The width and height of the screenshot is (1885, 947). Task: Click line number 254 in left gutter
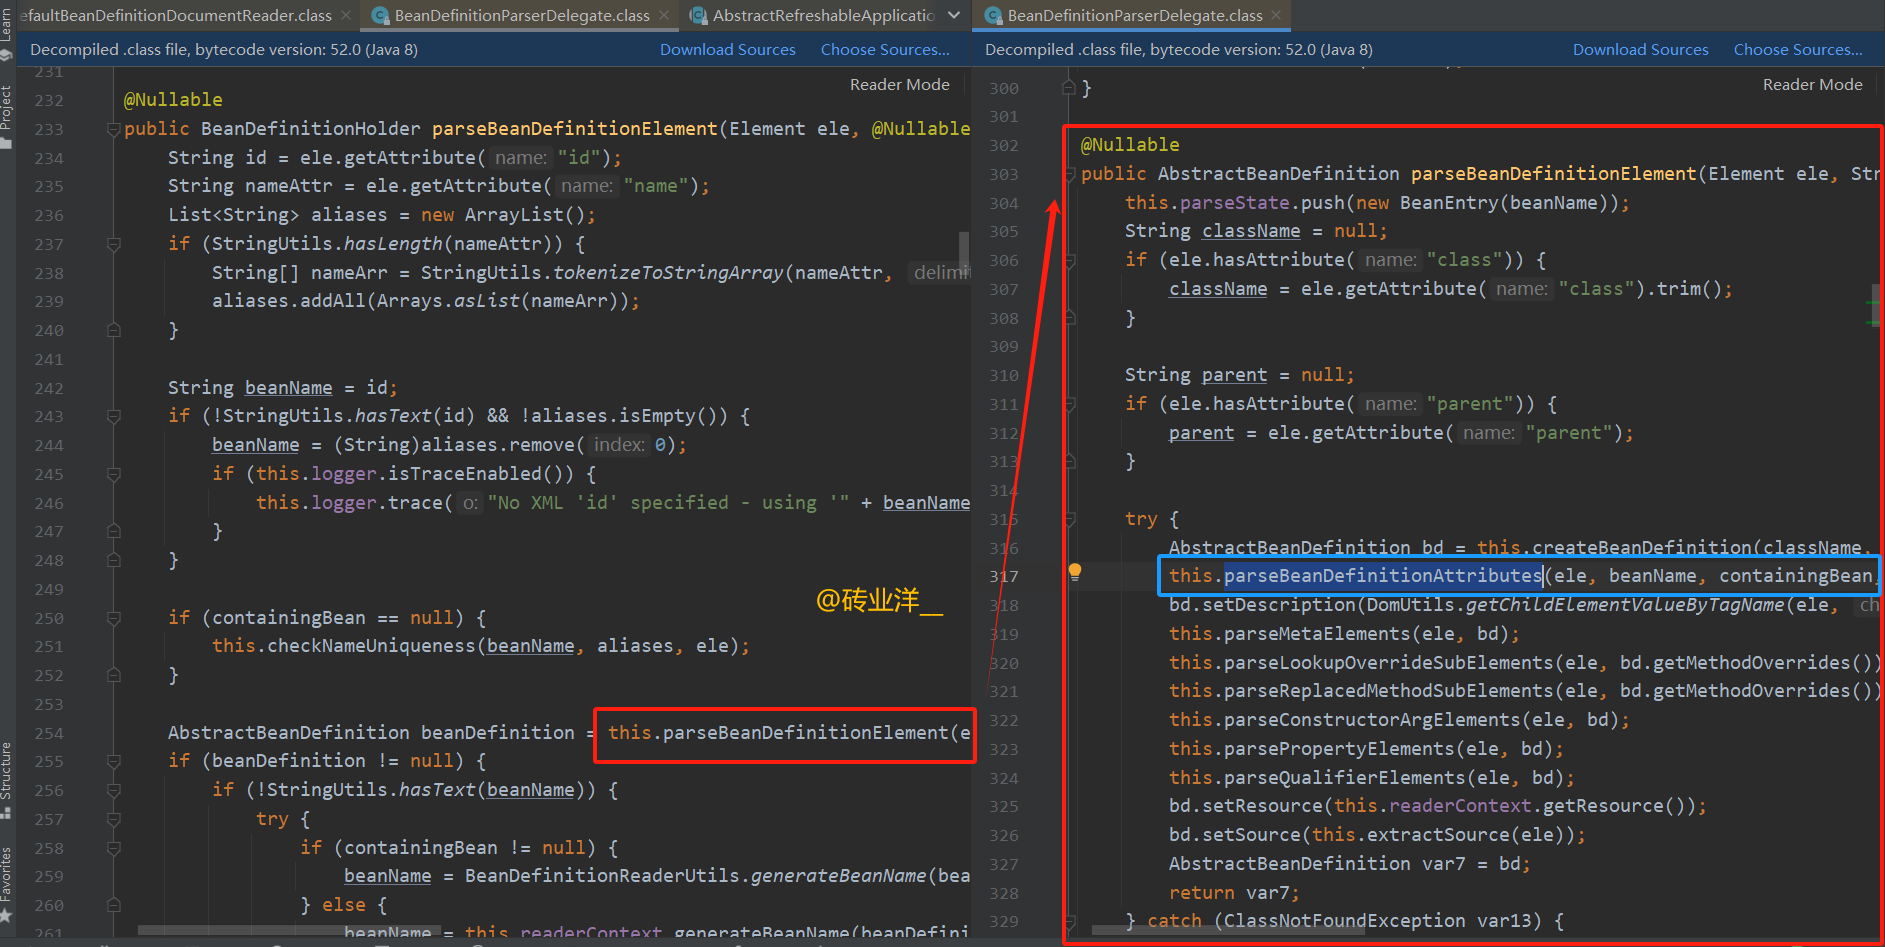click(49, 734)
